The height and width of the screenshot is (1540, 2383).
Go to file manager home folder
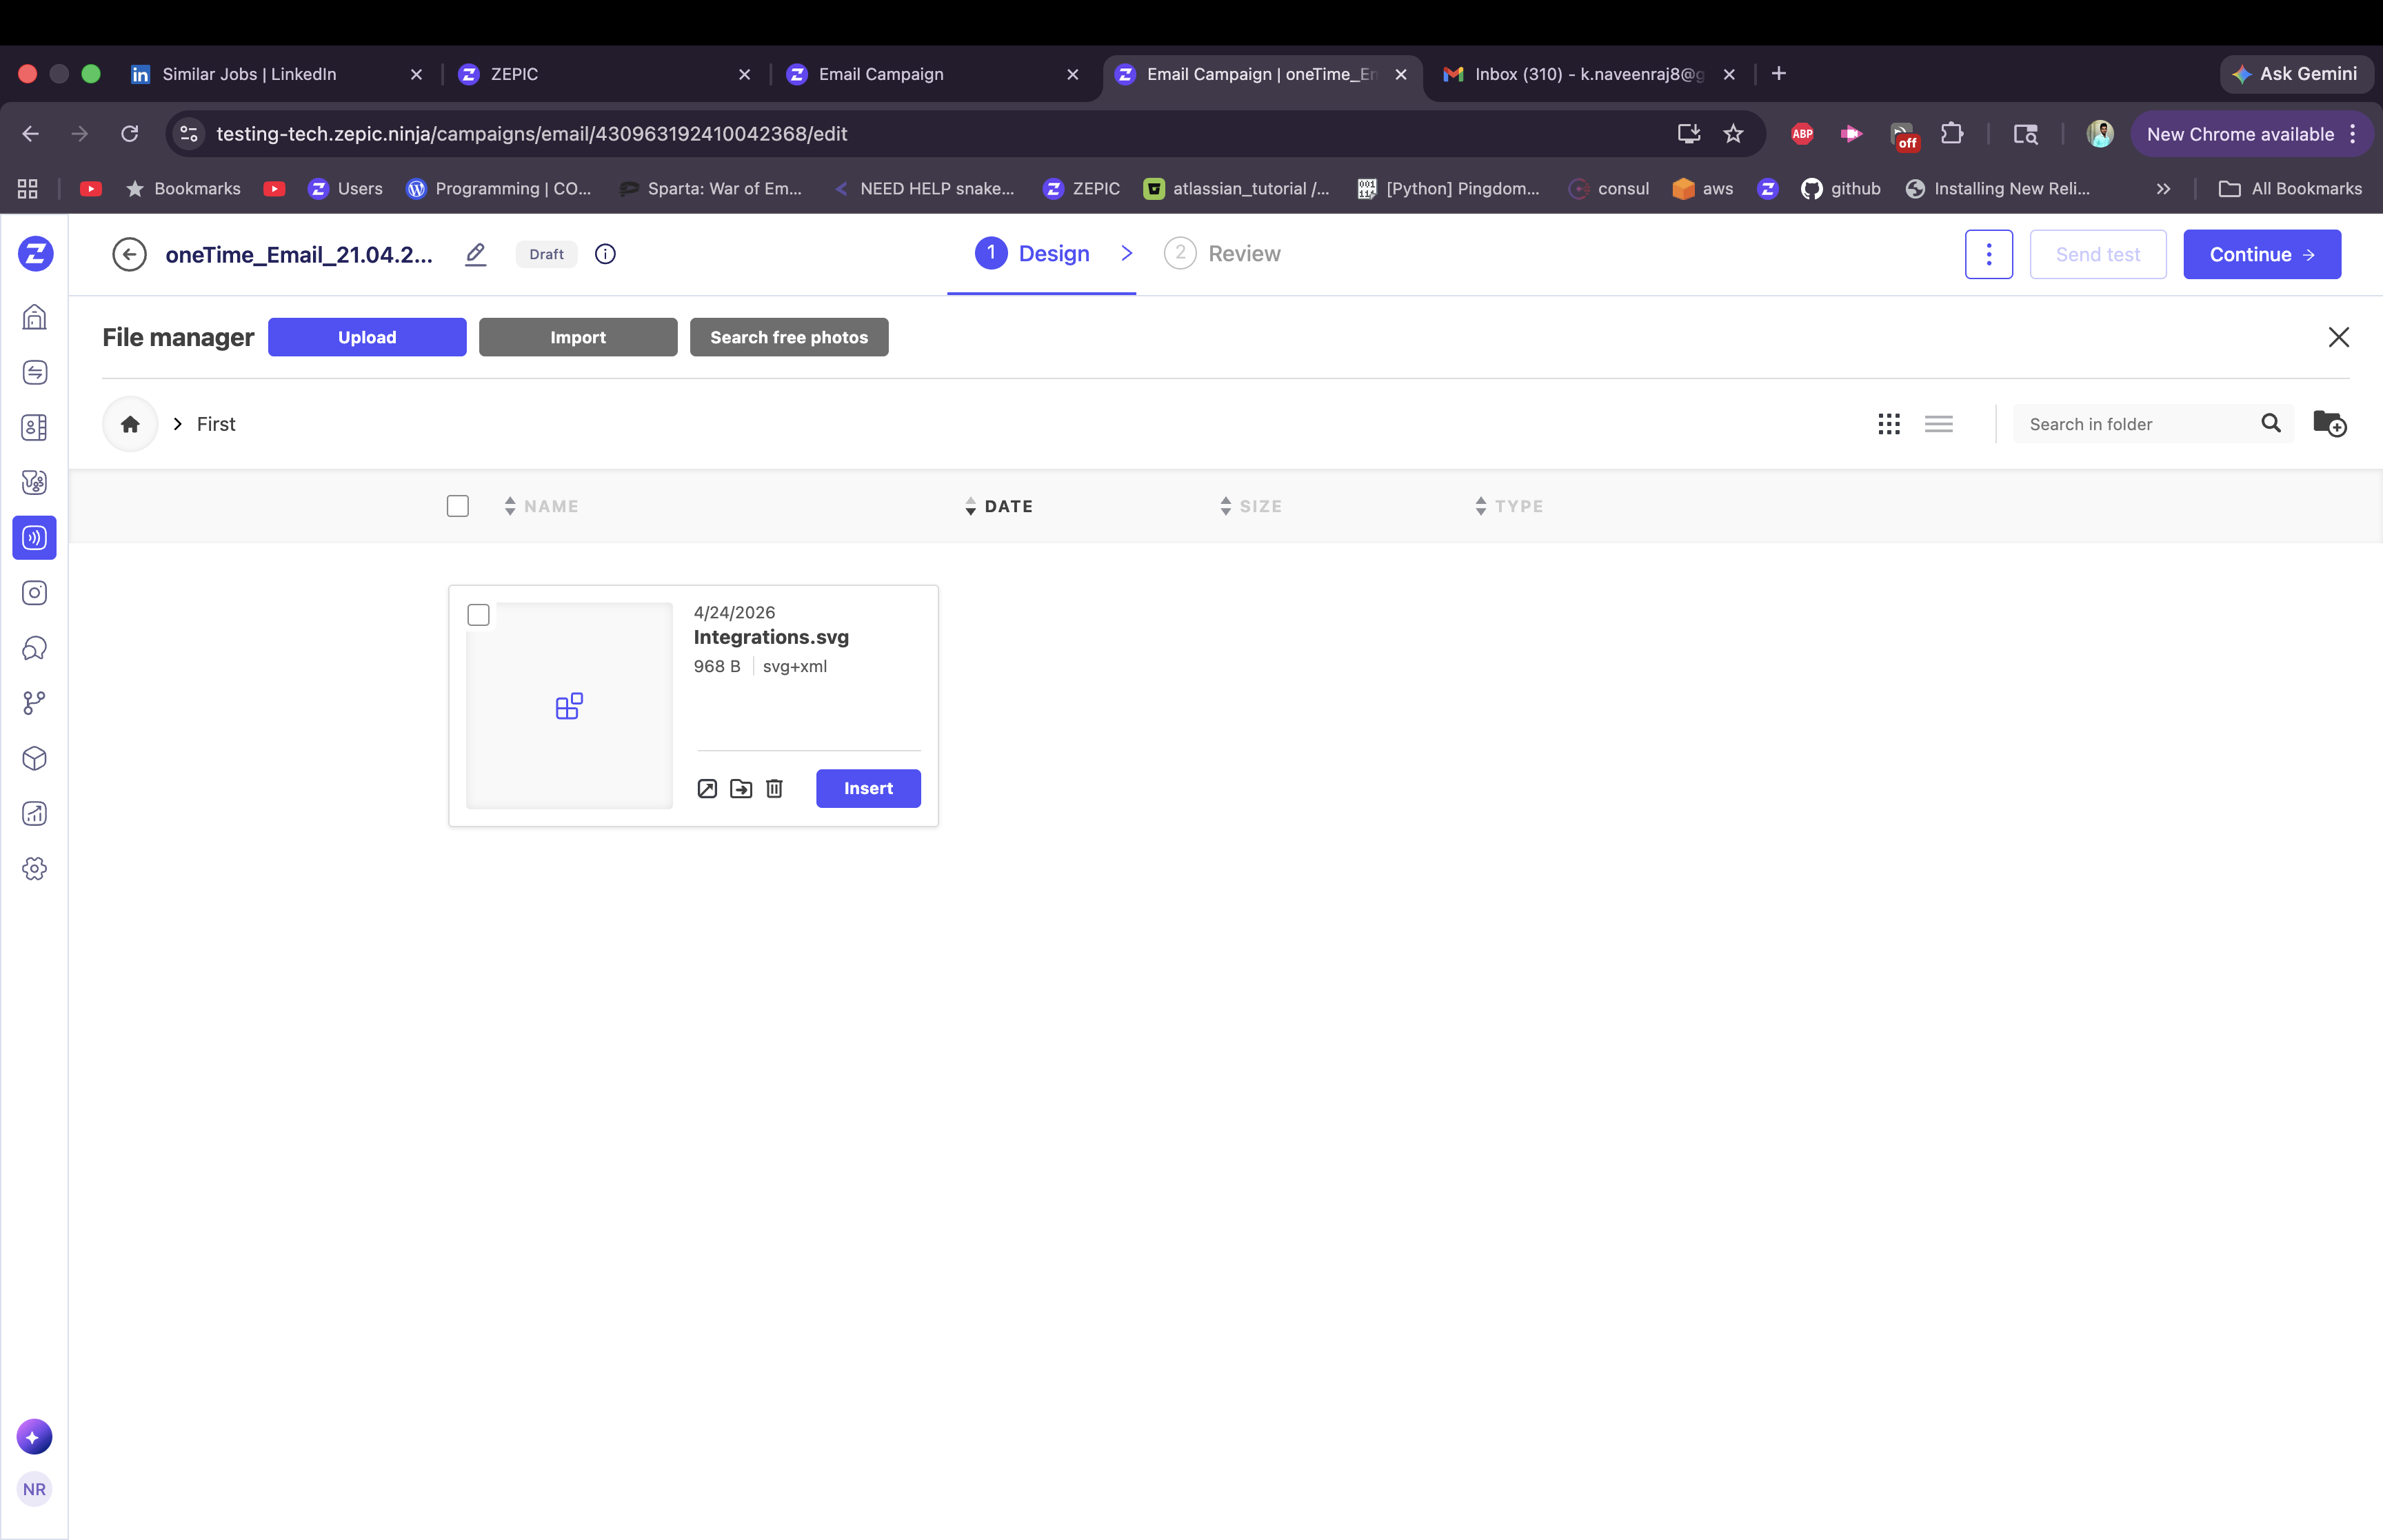130,424
